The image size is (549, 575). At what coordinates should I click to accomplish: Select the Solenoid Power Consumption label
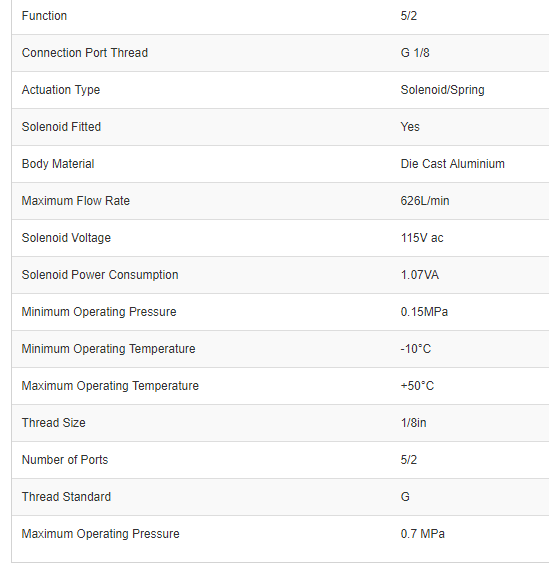100,275
